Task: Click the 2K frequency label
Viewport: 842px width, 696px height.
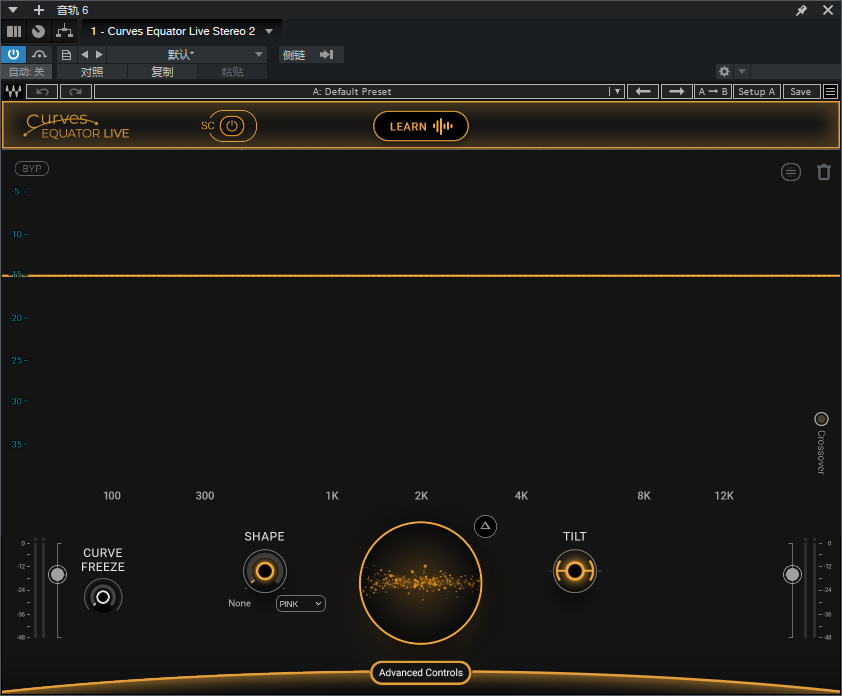Action: 422,496
